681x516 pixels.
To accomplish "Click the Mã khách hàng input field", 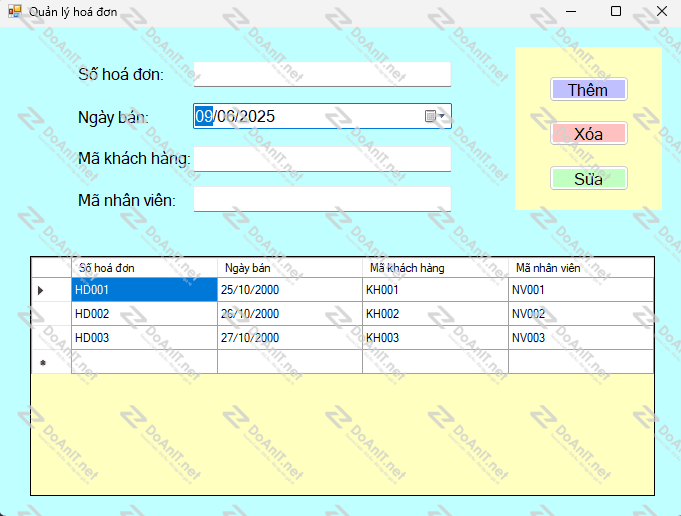I will (x=322, y=159).
